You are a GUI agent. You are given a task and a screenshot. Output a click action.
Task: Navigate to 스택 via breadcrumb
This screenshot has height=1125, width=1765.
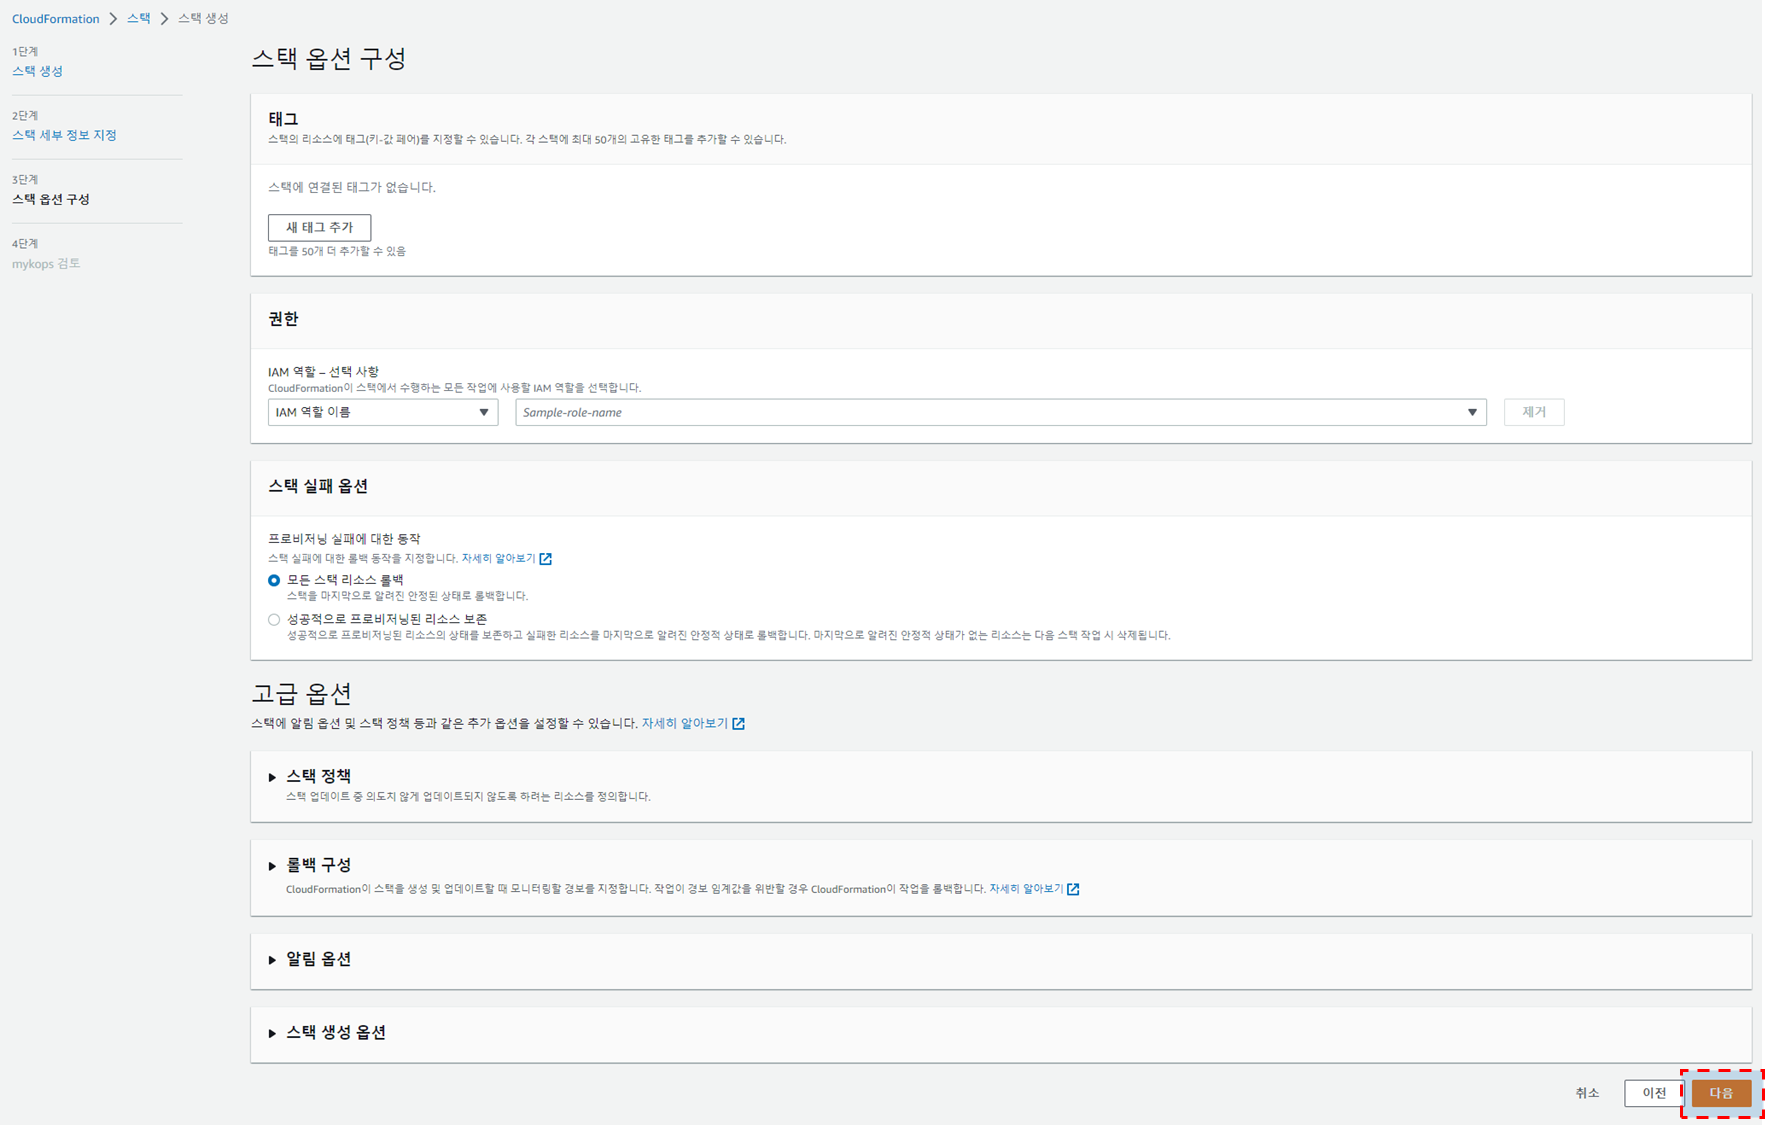pyautogui.click(x=138, y=18)
